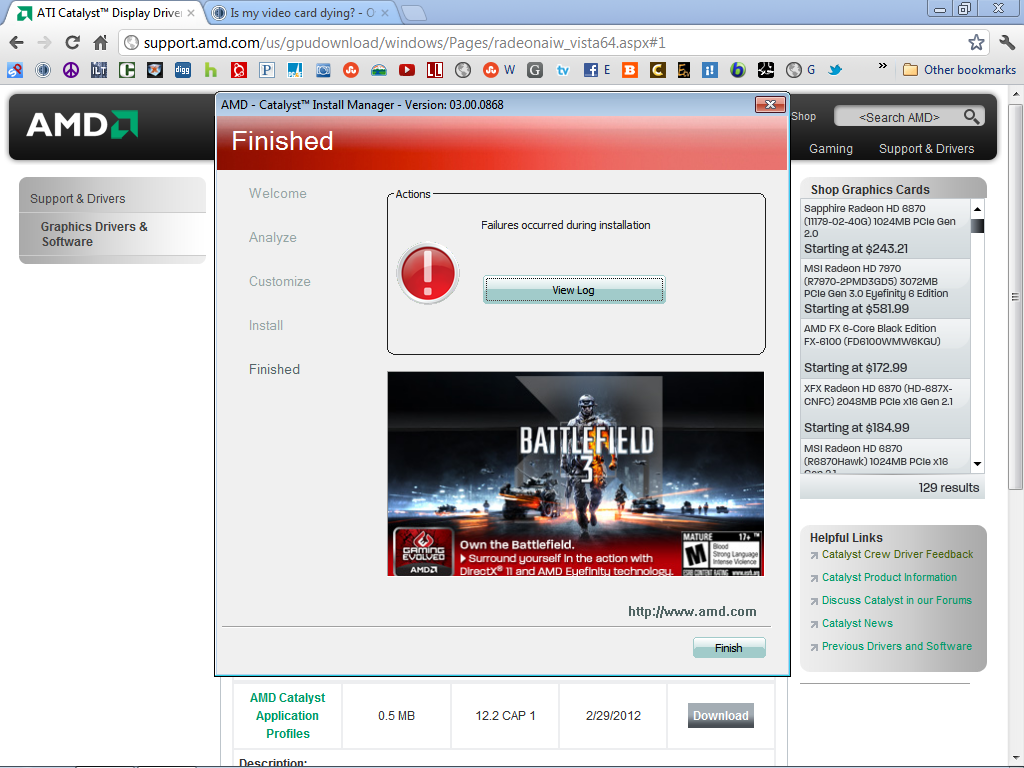Open the Shop menu item
This screenshot has width=1024, height=768.
pos(803,116)
